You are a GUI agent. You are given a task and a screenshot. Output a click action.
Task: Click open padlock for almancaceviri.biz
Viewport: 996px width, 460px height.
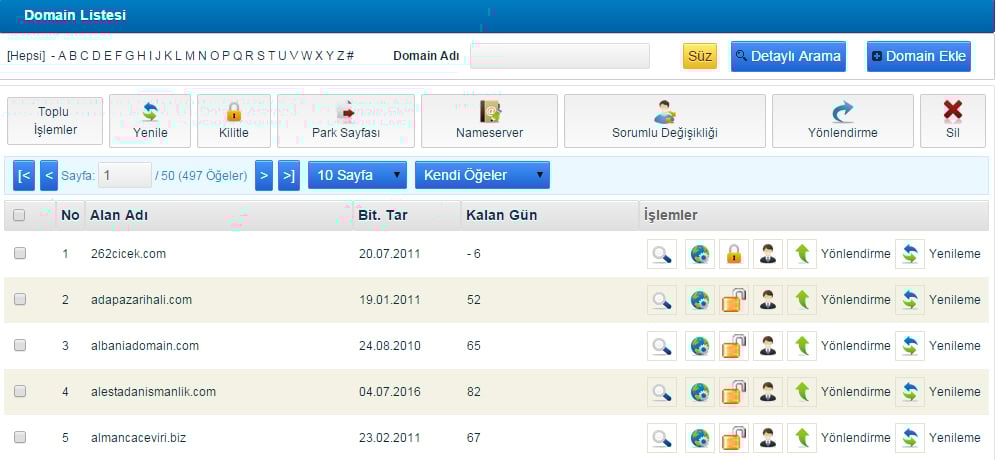tap(734, 438)
